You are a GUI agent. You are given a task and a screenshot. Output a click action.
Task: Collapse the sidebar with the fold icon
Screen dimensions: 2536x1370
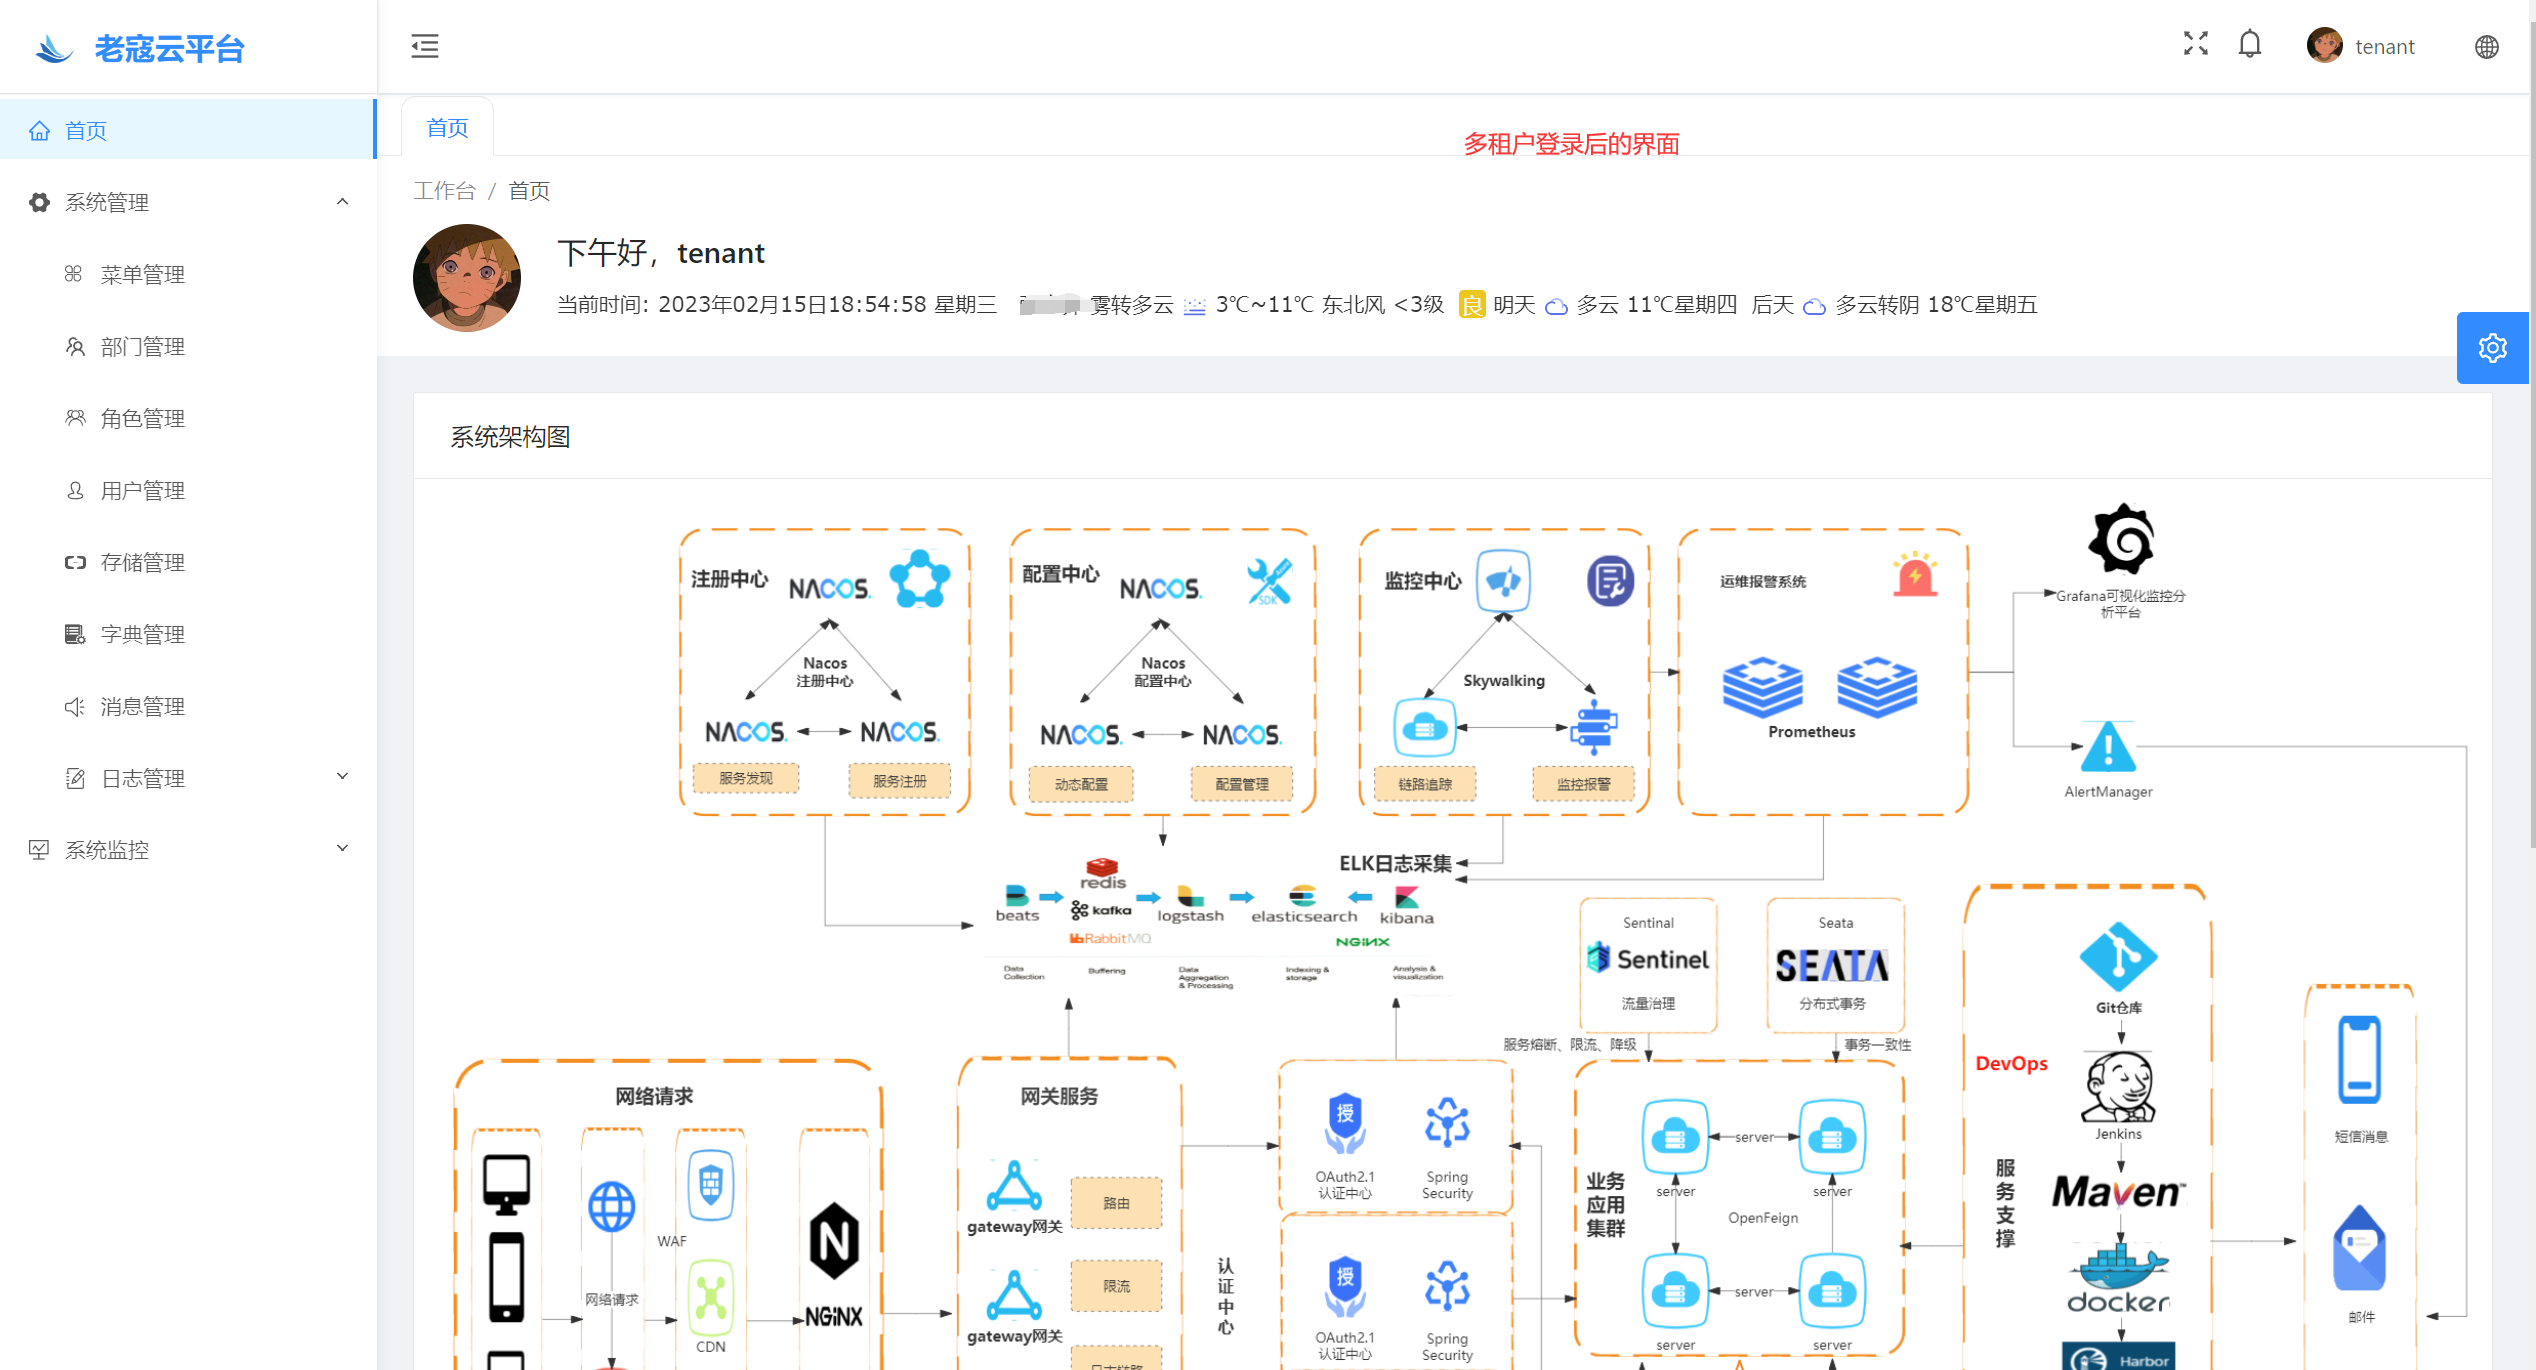pyautogui.click(x=424, y=46)
